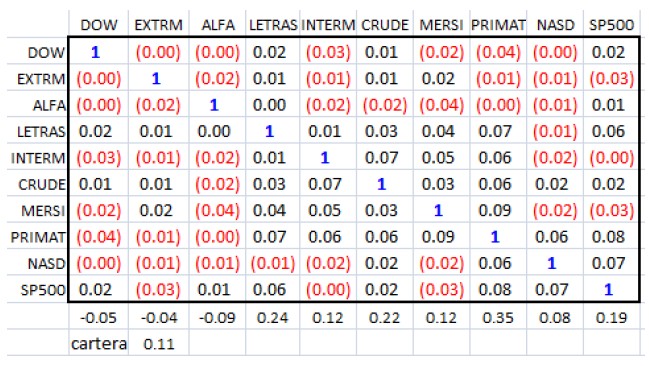Select 0.05 in INTERM row, MERSI column
Screen dimensions: 649x366
pyautogui.click(x=441, y=158)
